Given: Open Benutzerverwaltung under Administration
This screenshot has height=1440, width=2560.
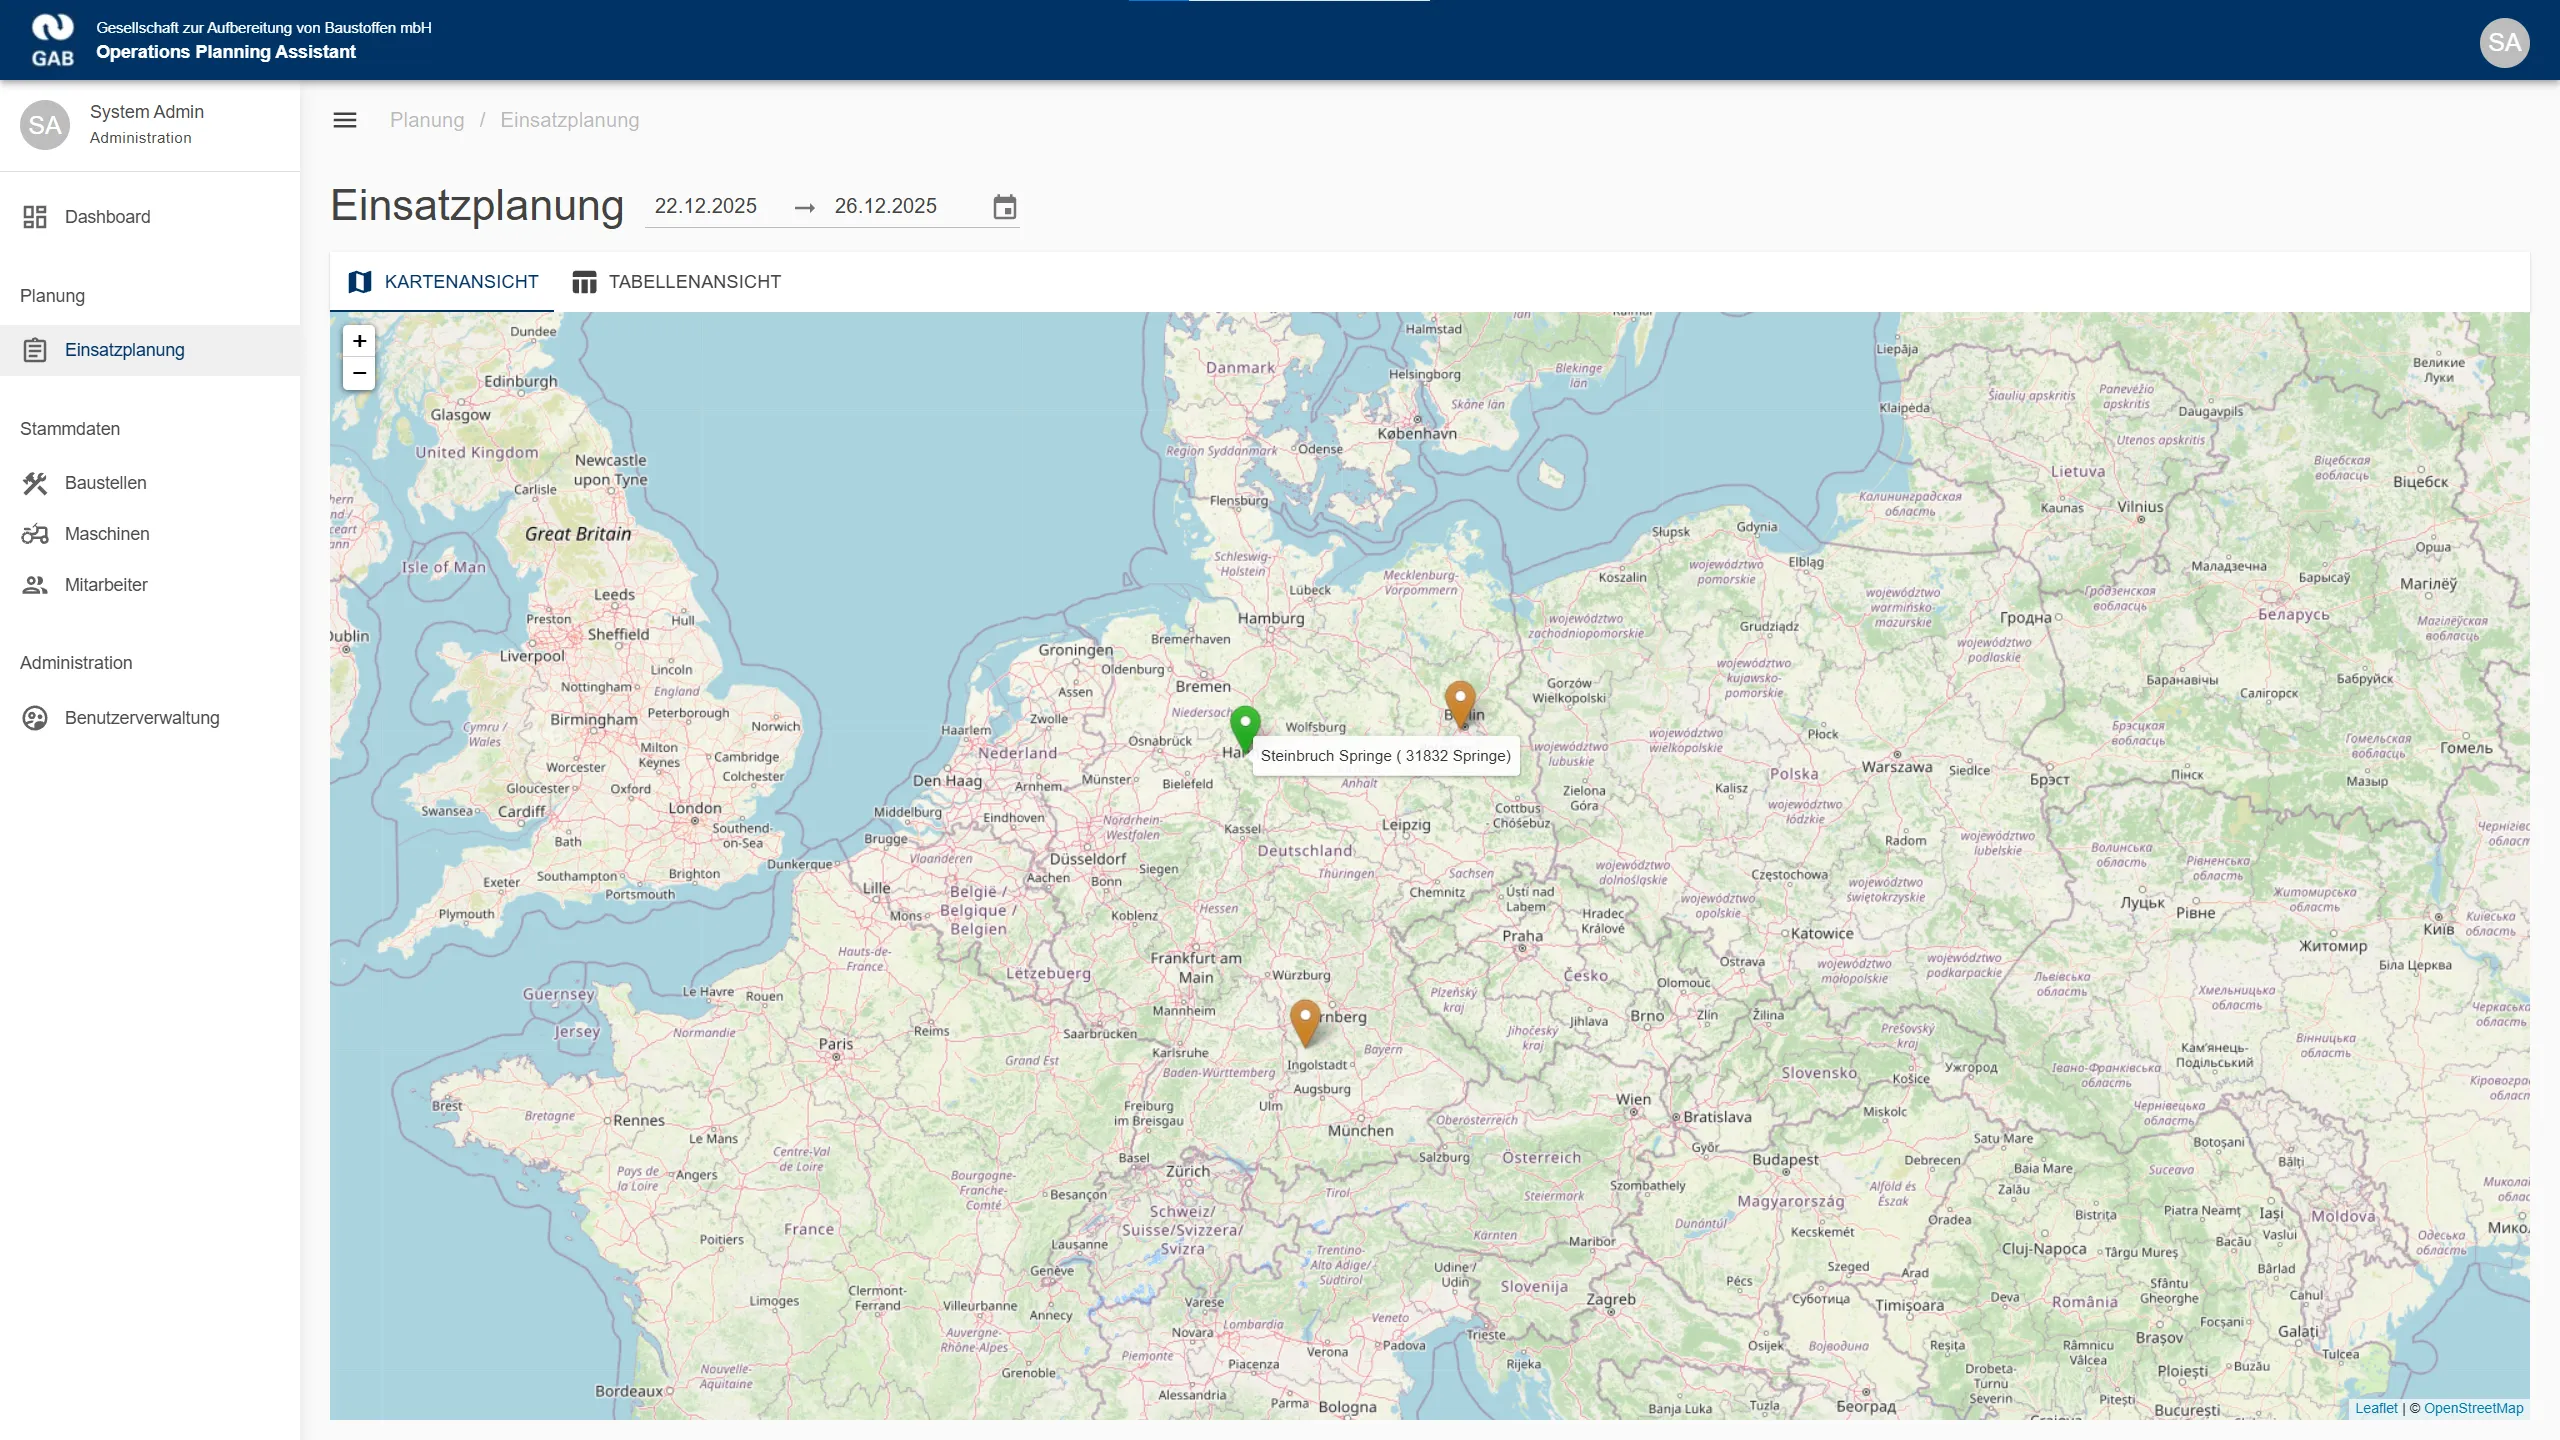Looking at the screenshot, I should click(x=141, y=718).
